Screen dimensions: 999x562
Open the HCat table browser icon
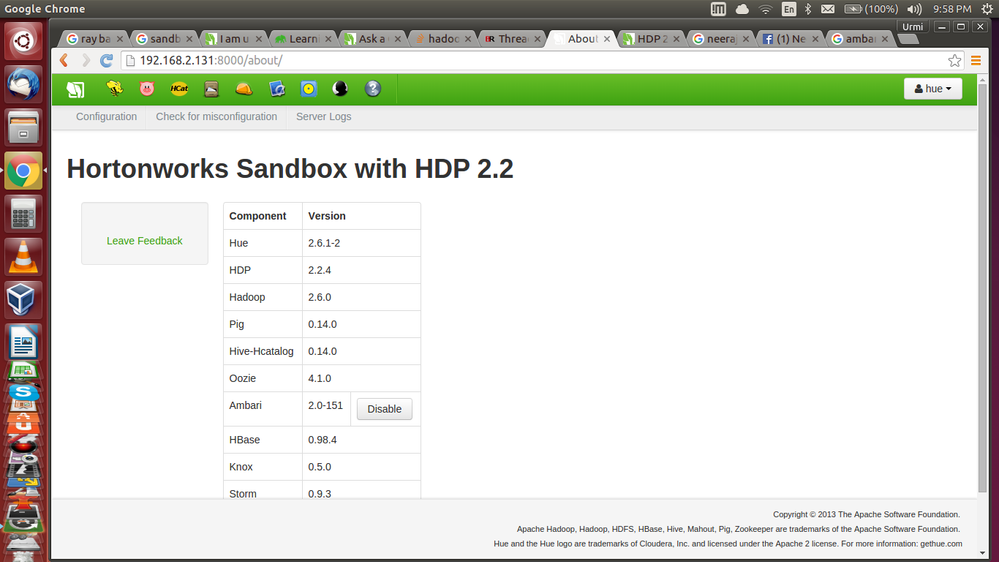[179, 89]
